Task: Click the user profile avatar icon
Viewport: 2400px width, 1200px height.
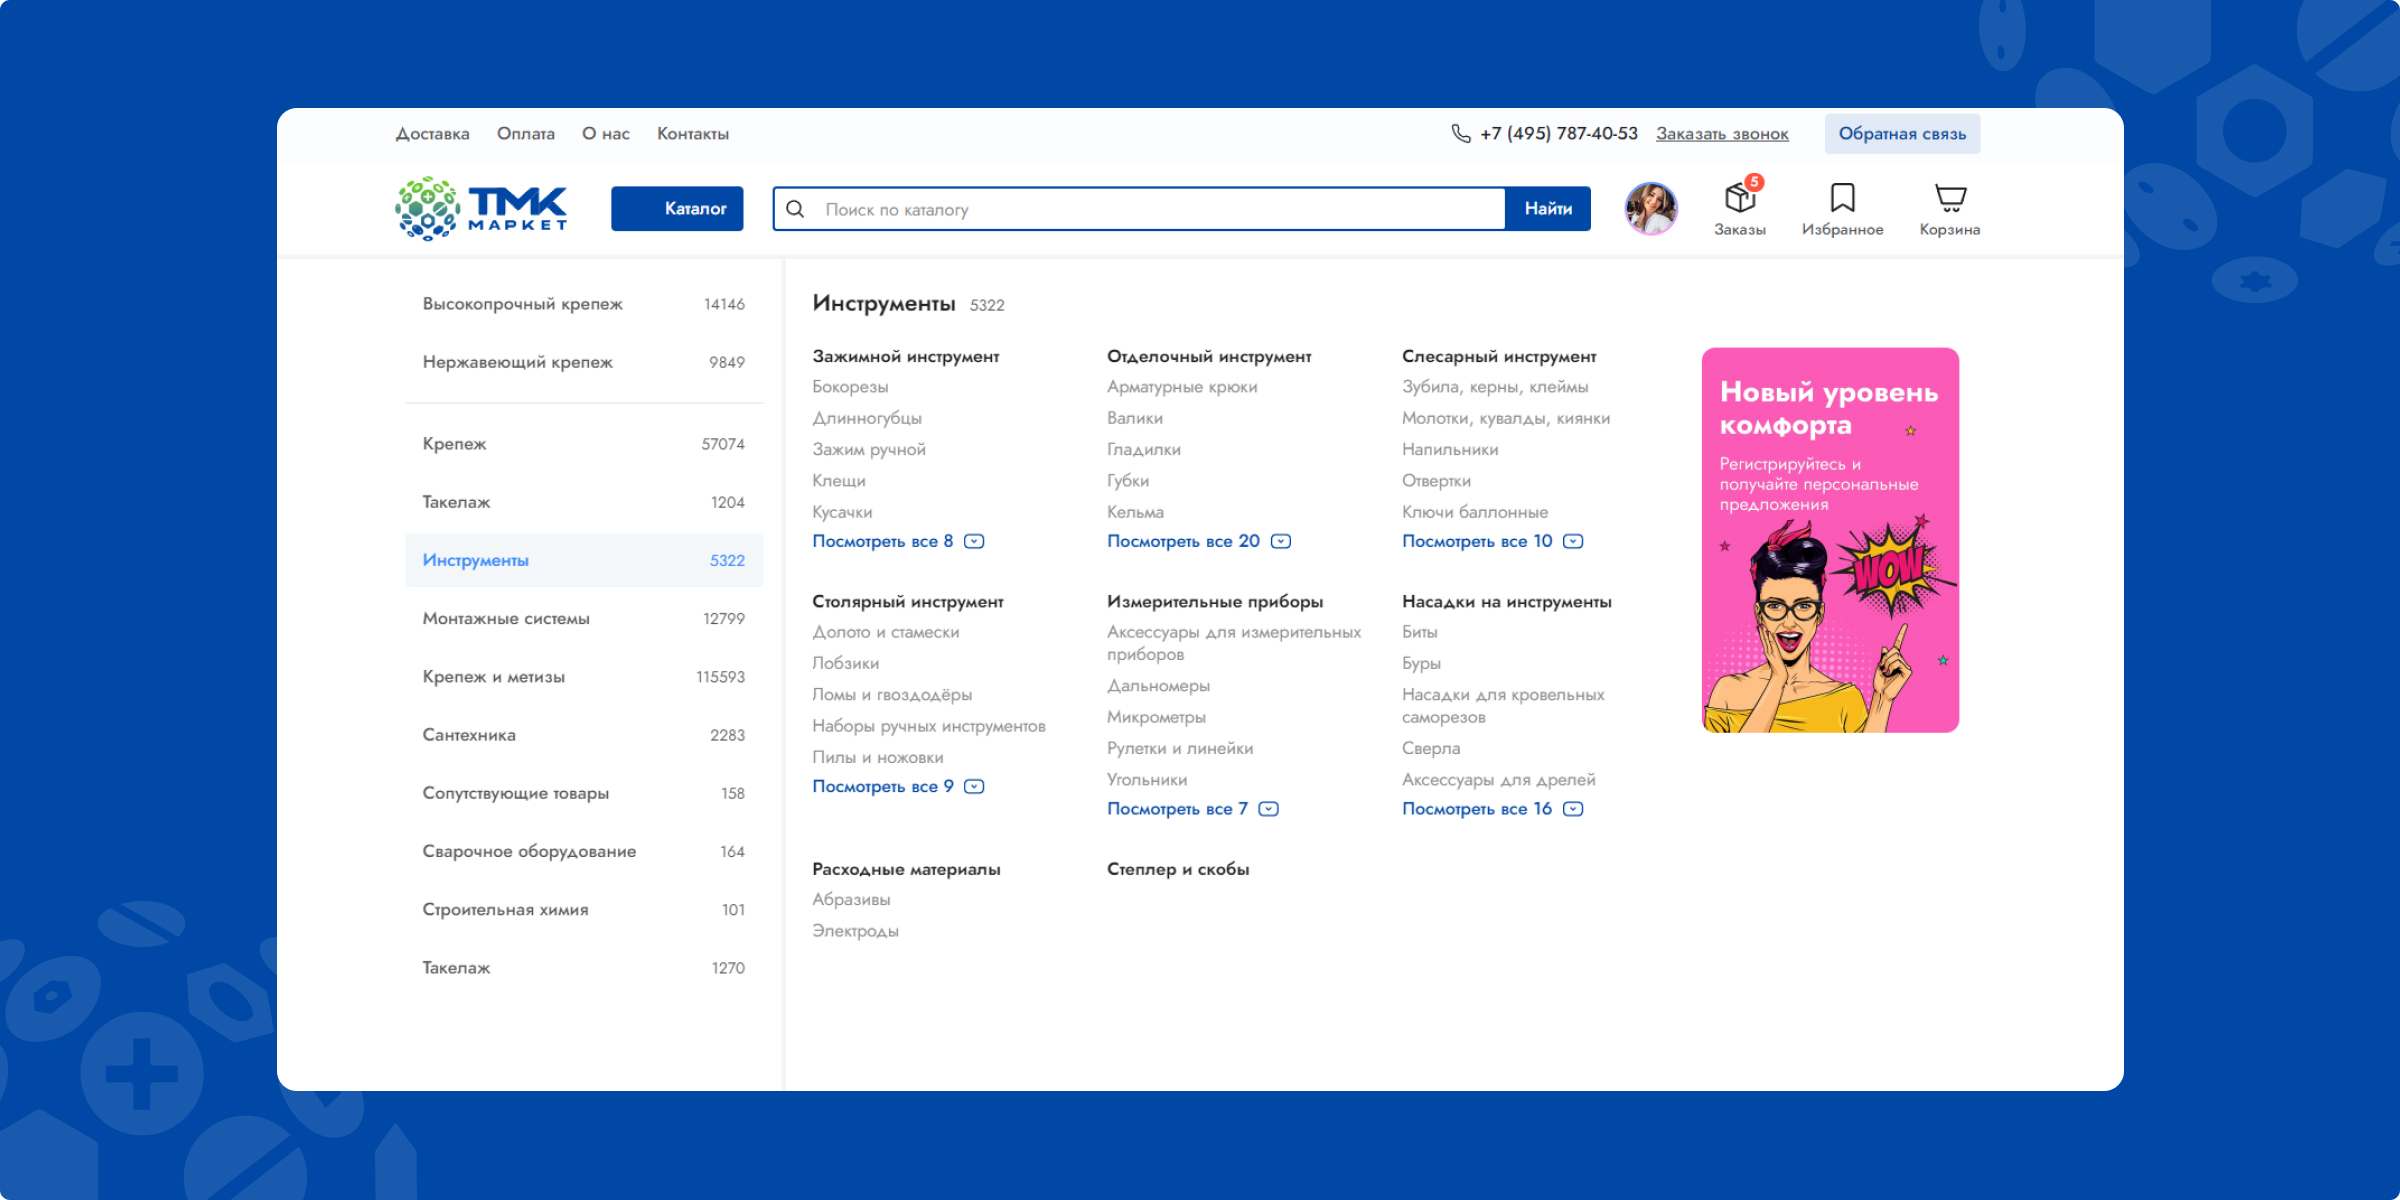Action: tap(1650, 208)
